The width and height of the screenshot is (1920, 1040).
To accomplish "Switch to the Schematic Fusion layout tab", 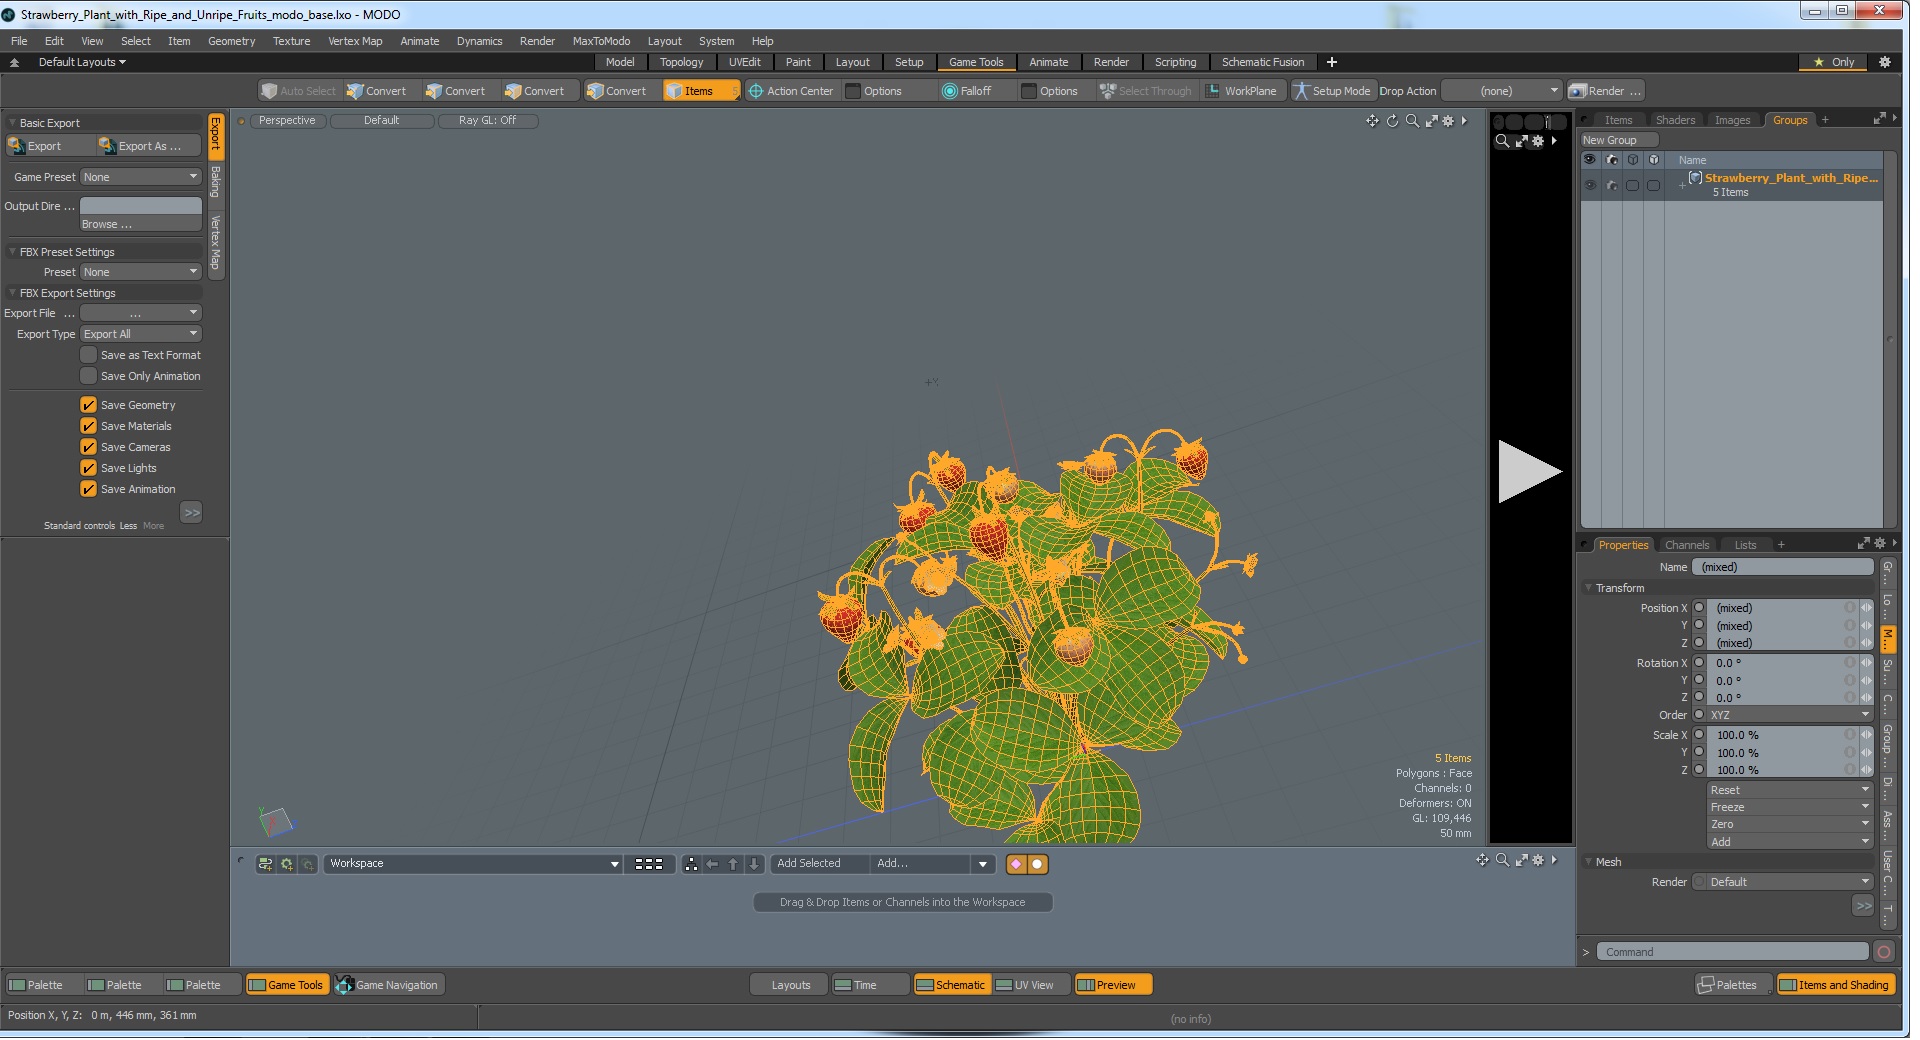I will pyautogui.click(x=1262, y=62).
